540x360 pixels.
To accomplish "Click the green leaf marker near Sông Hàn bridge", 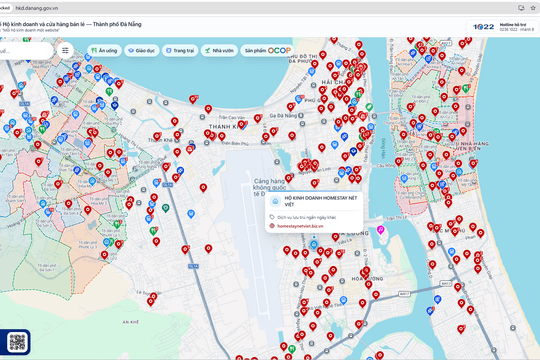I will [x=369, y=107].
